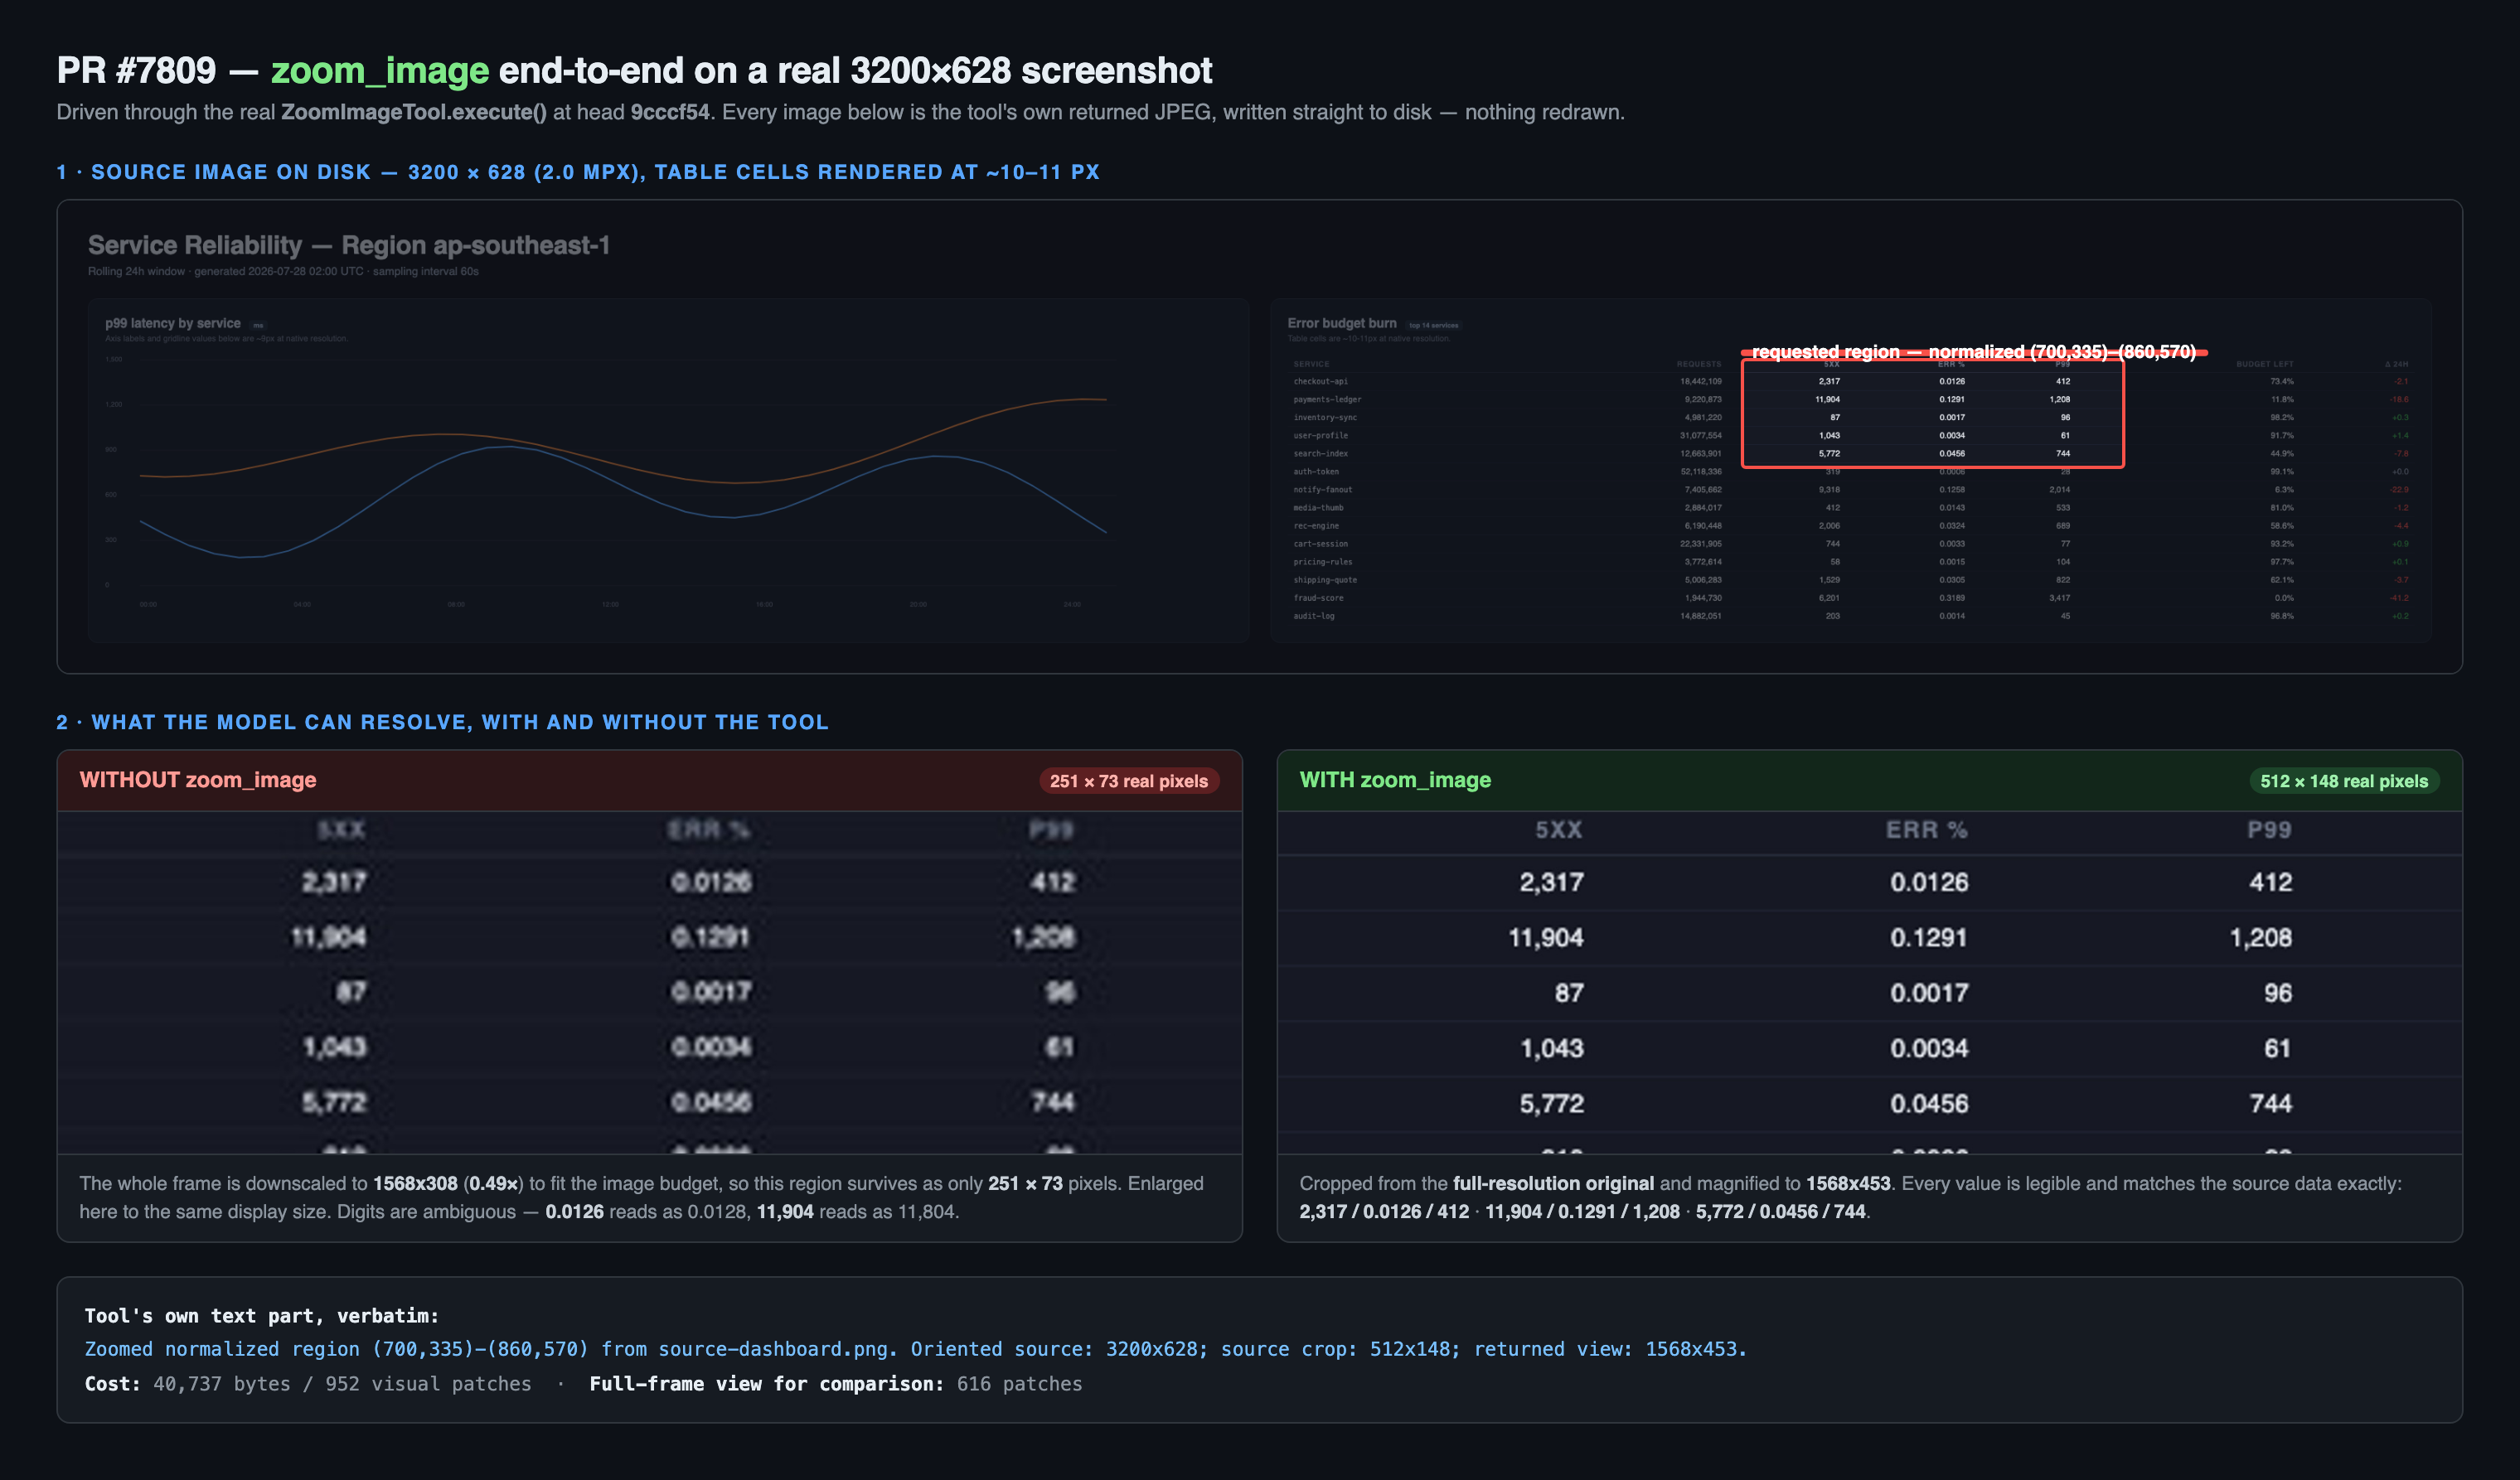The height and width of the screenshot is (1480, 2520).
Task: Click the "12:00" time axis label on the chart
Action: pos(610,604)
